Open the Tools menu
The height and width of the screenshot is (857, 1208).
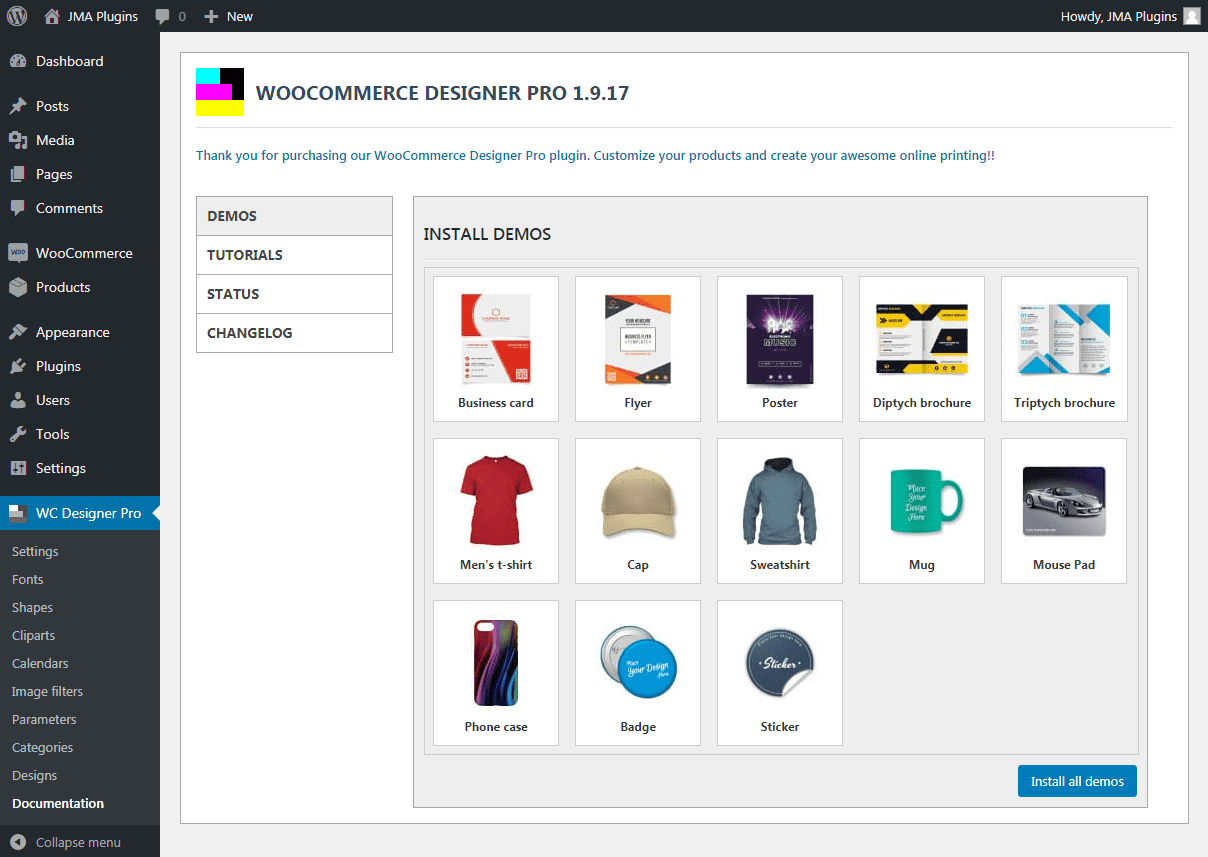tap(80, 434)
